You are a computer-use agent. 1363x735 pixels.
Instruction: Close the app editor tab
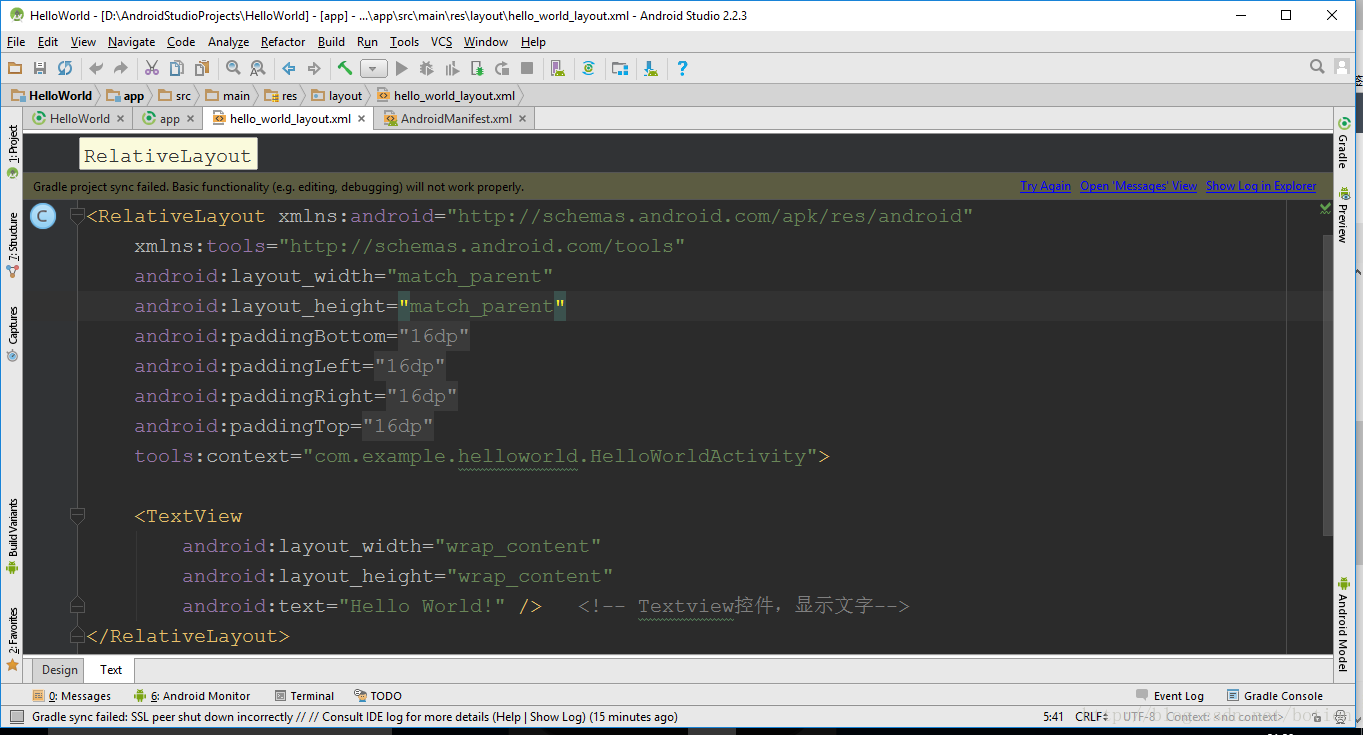tap(191, 118)
